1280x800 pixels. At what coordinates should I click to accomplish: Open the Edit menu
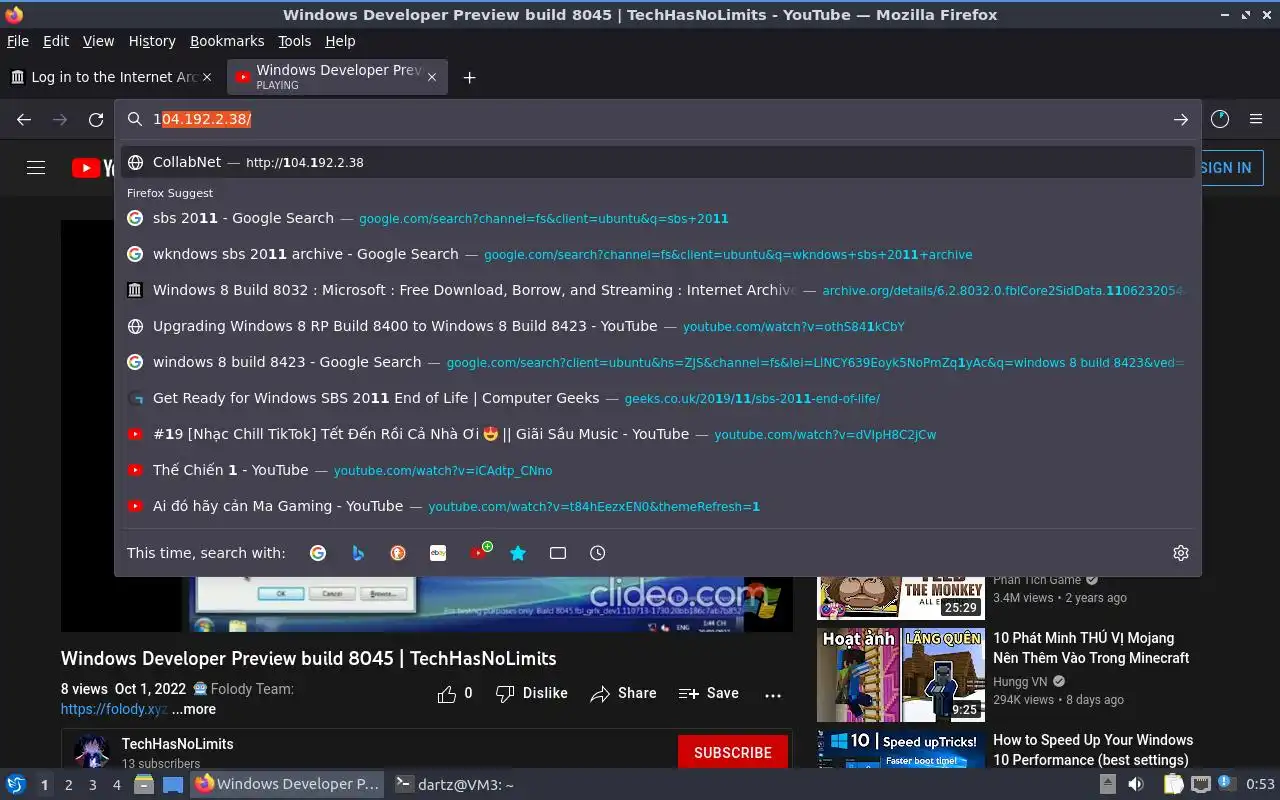pos(56,41)
